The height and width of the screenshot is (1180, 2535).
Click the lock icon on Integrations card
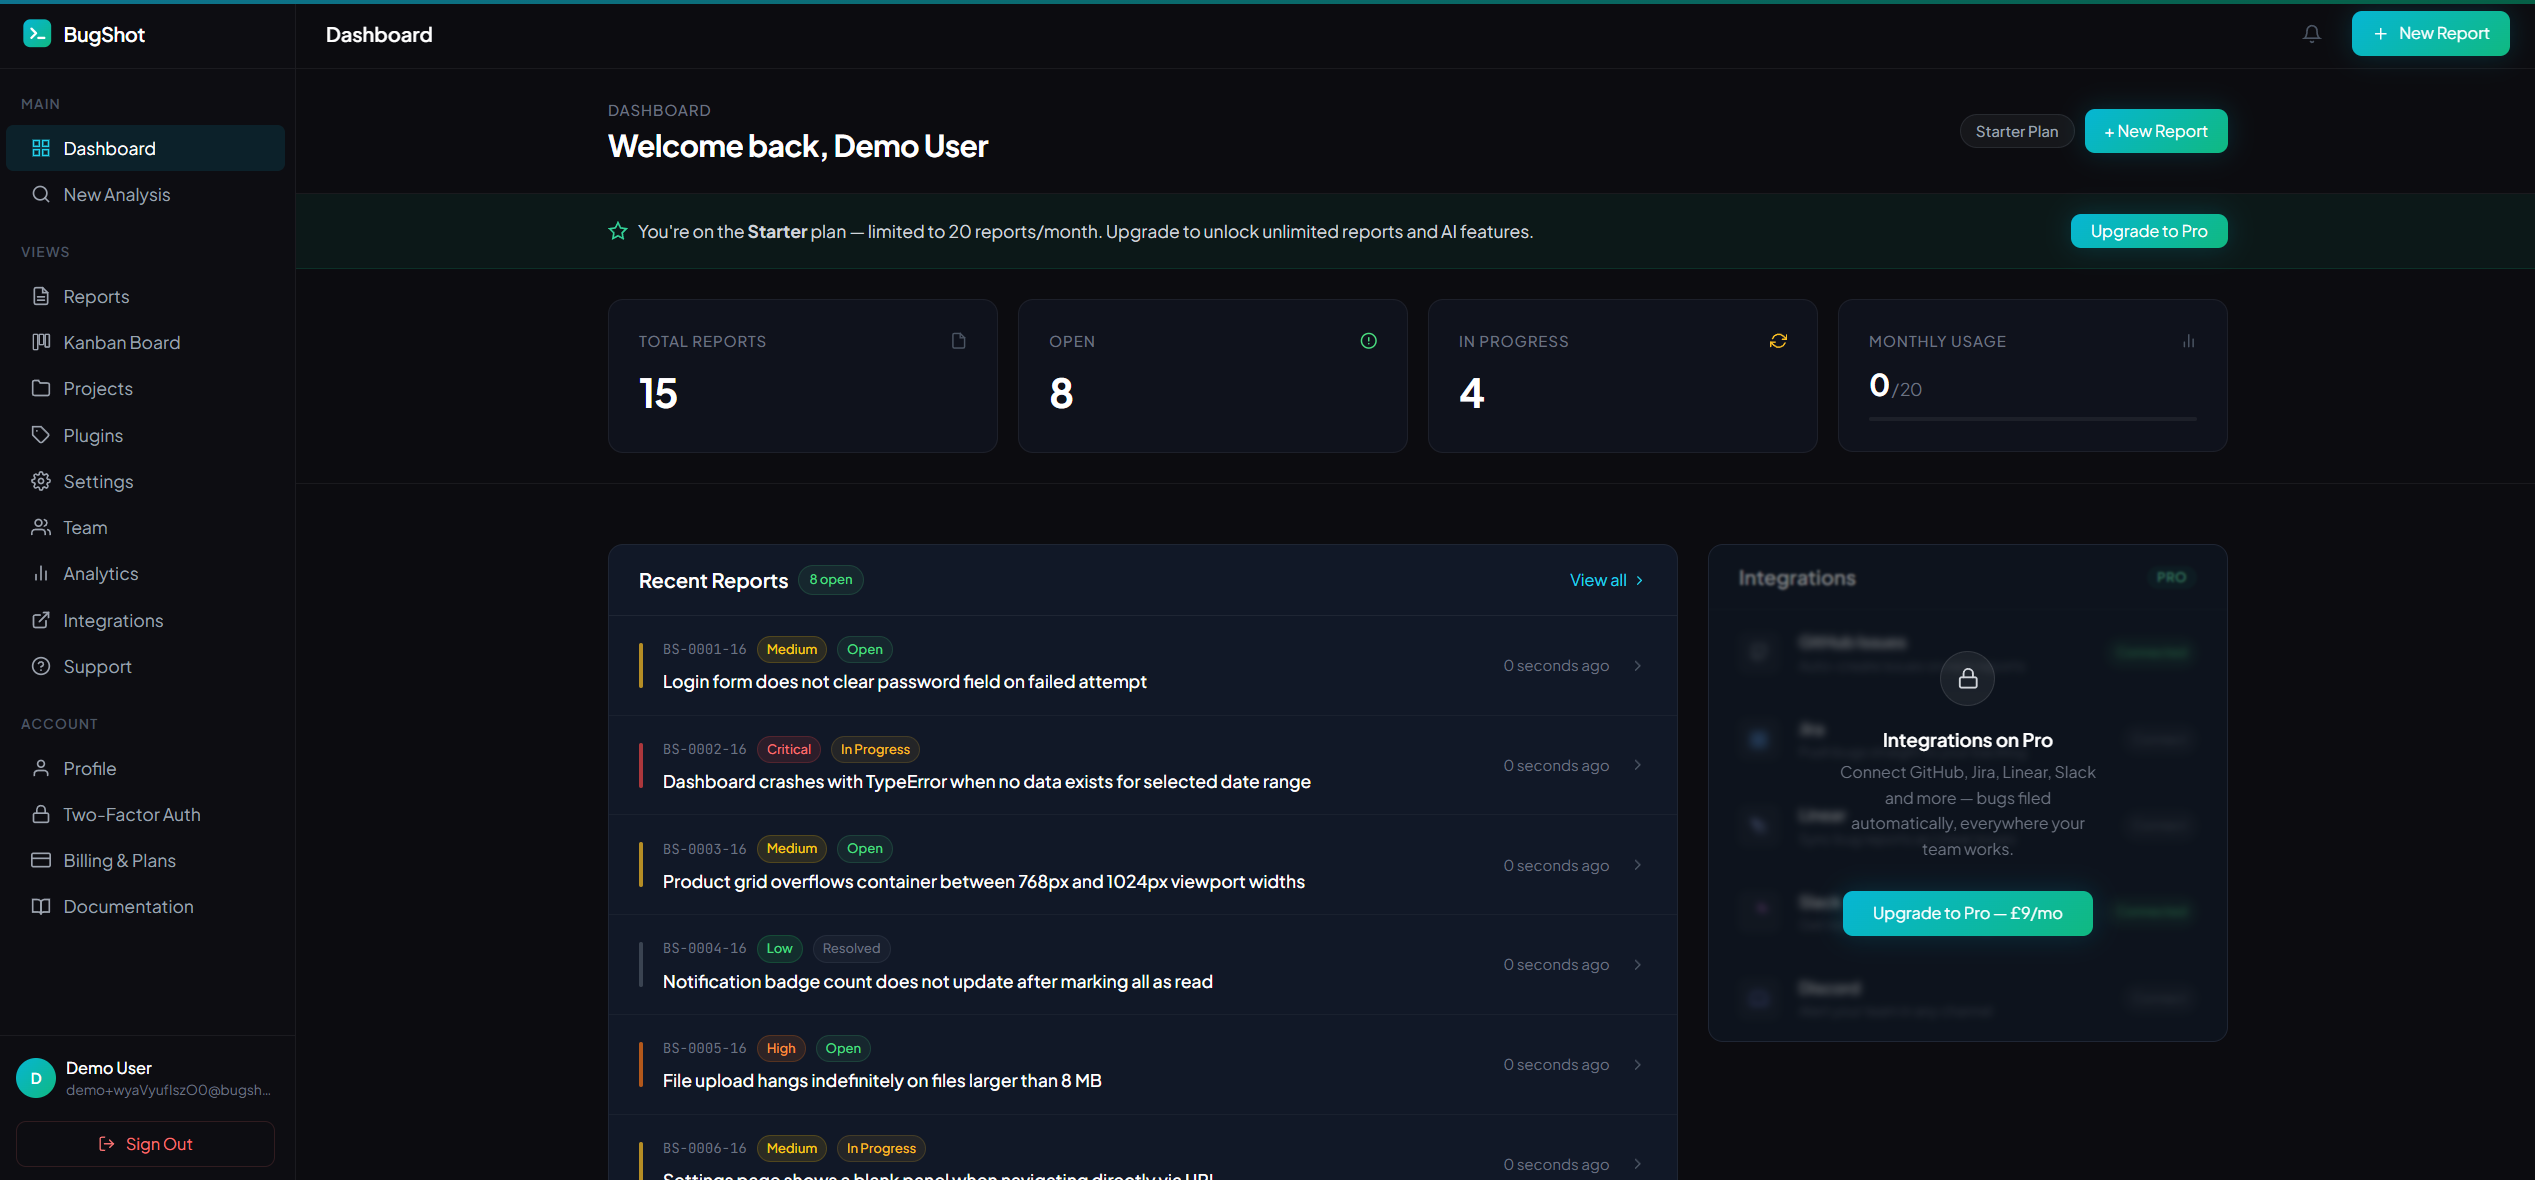1967,679
